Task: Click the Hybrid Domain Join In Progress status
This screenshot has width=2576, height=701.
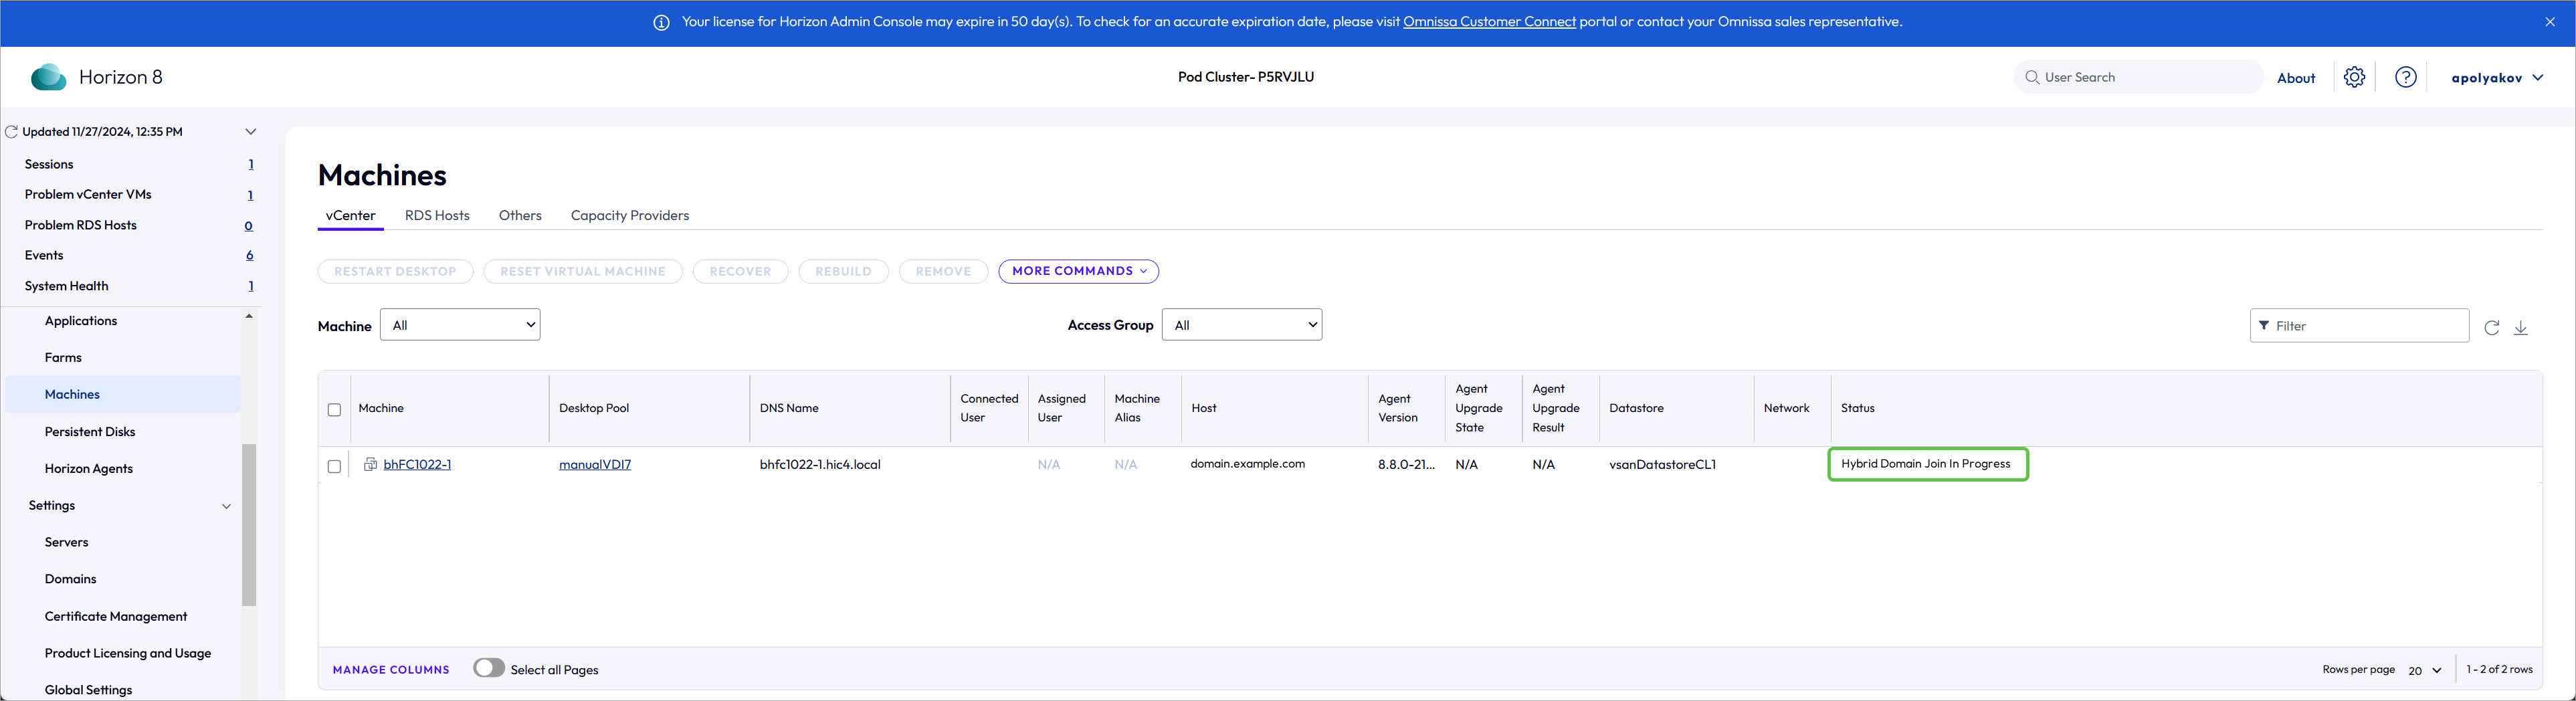Action: [x=1926, y=464]
